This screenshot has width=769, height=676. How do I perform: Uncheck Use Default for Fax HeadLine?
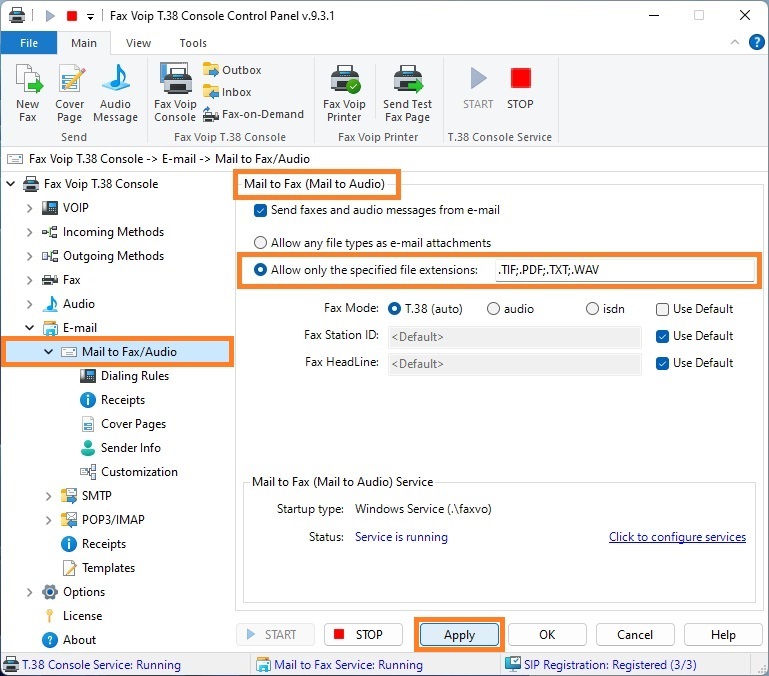click(662, 363)
